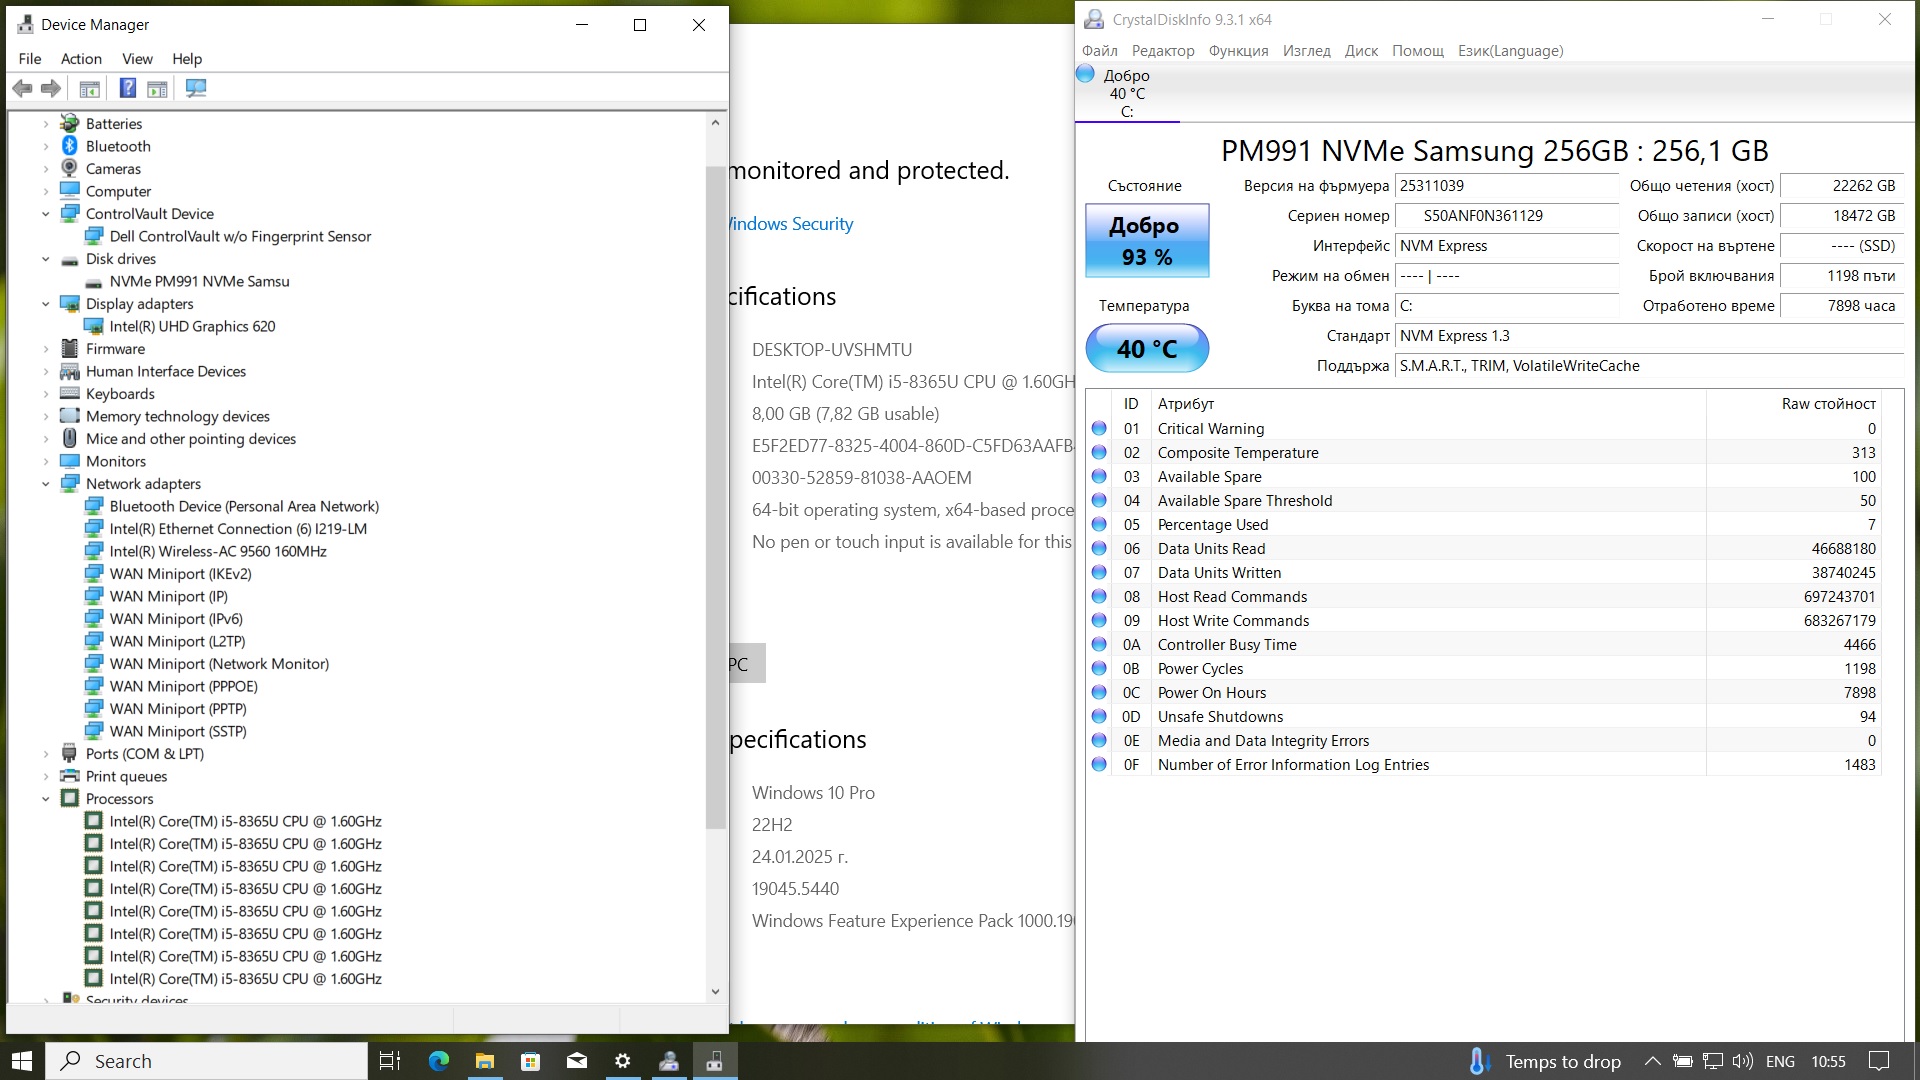
Task: Click the Device Manager vertical scrollbar thumb
Action: coord(715,498)
